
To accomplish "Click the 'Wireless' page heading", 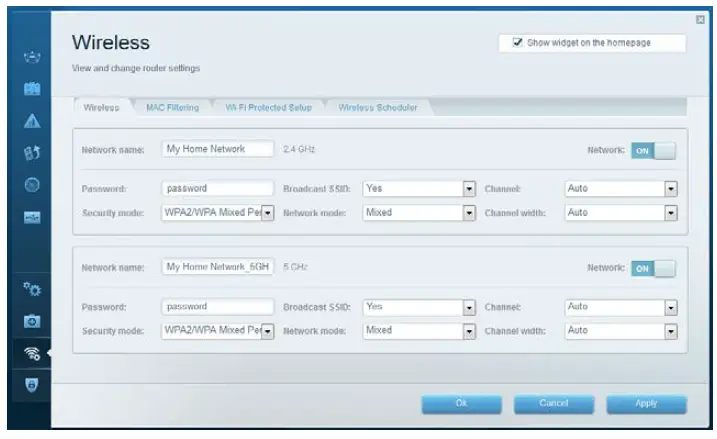I will (111, 43).
